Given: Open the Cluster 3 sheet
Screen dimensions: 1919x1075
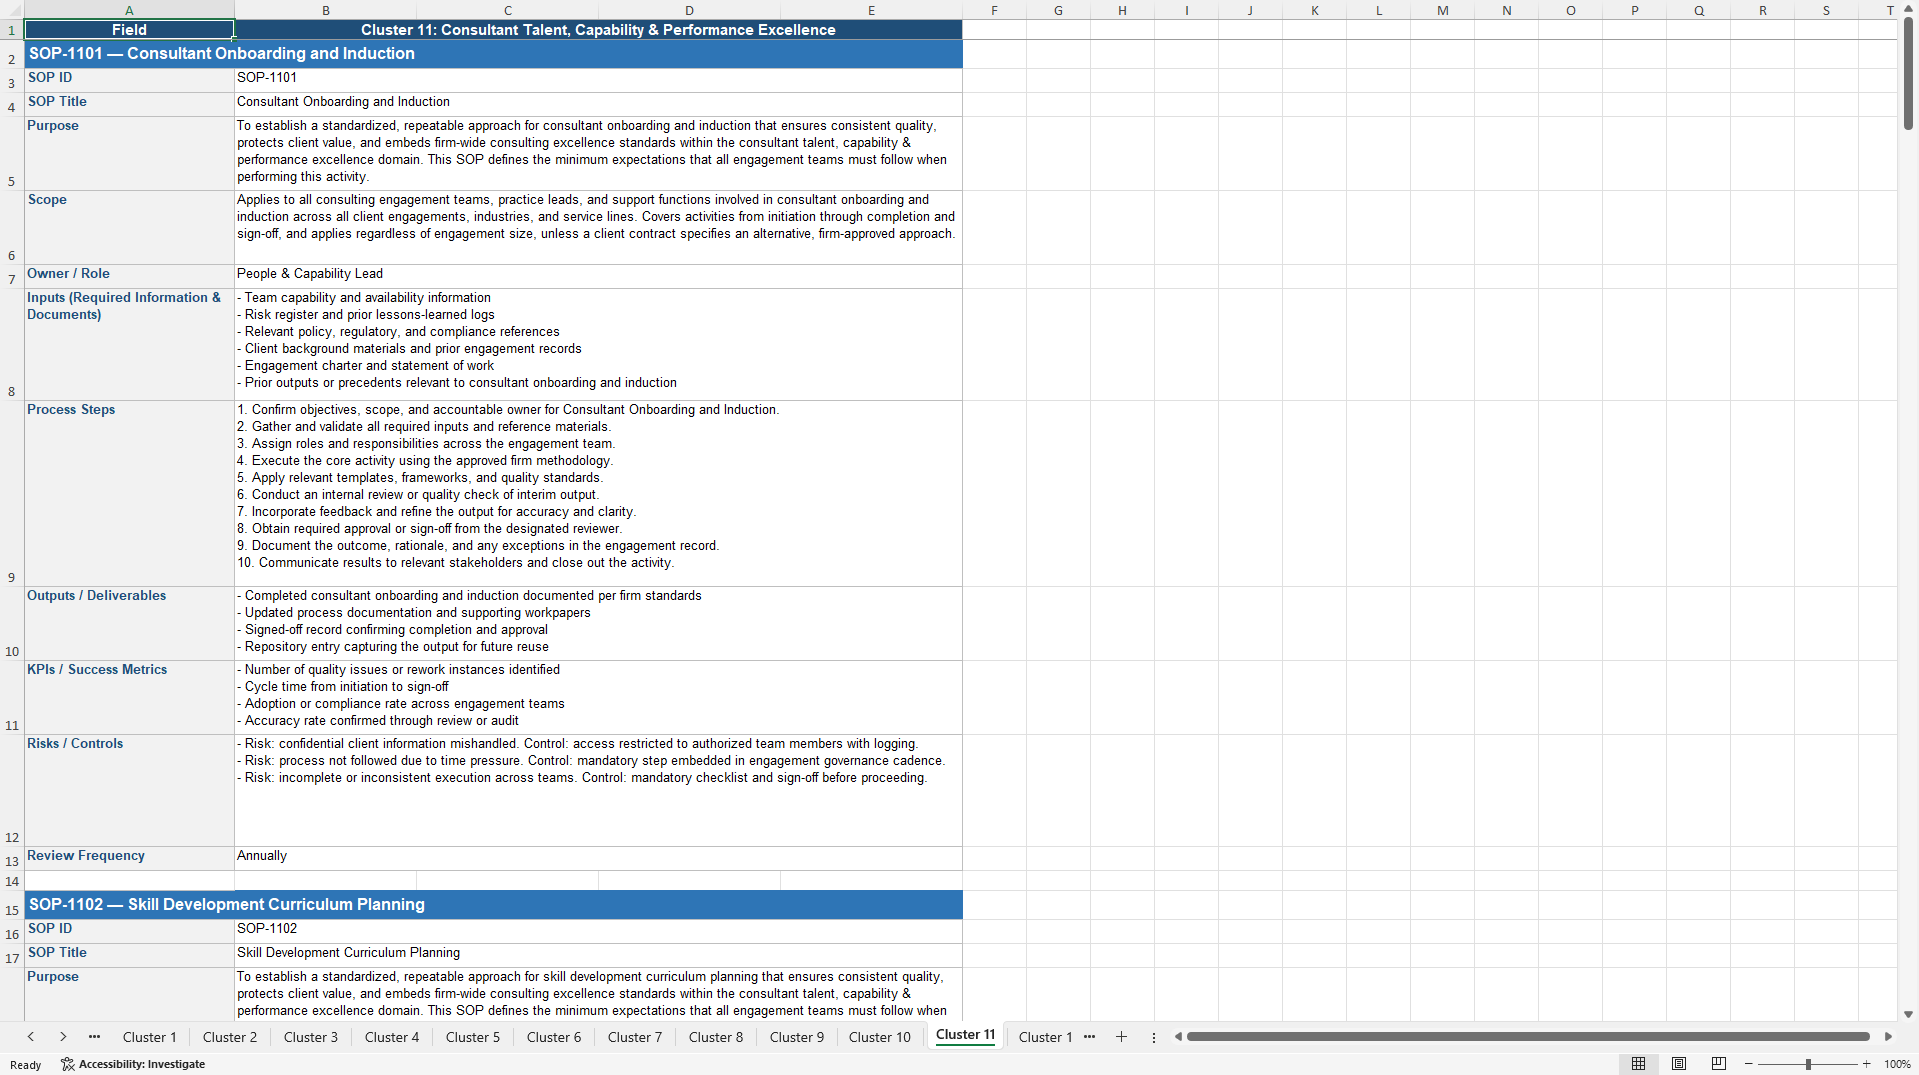Looking at the screenshot, I should pyautogui.click(x=311, y=1037).
